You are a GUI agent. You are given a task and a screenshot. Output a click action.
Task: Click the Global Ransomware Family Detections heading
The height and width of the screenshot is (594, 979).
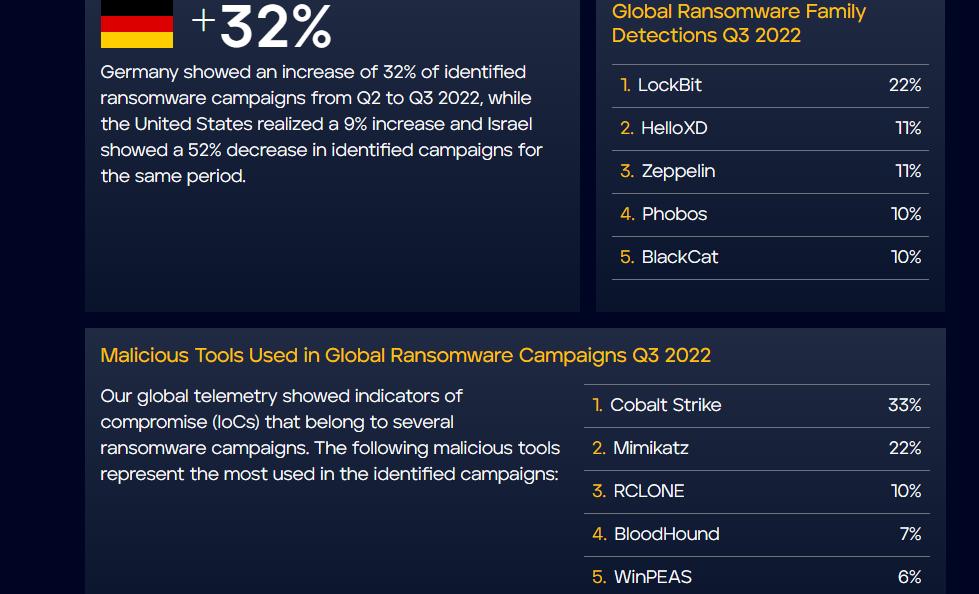pos(739,23)
